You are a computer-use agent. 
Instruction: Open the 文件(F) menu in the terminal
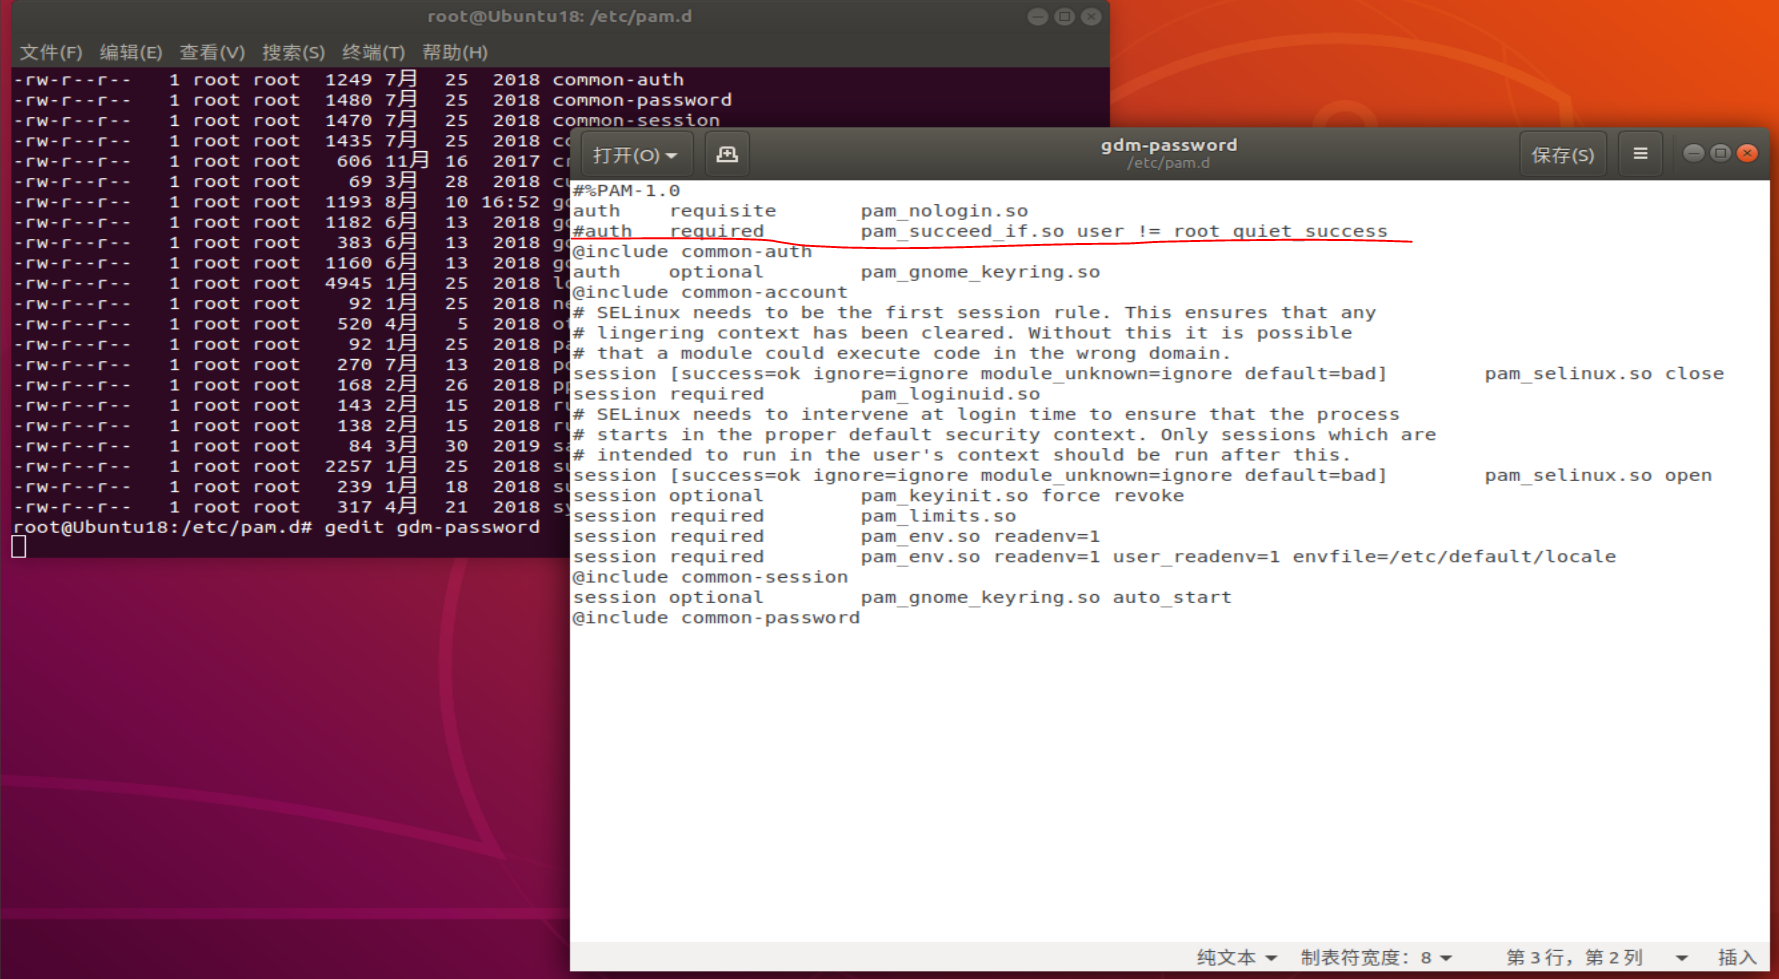tap(50, 52)
